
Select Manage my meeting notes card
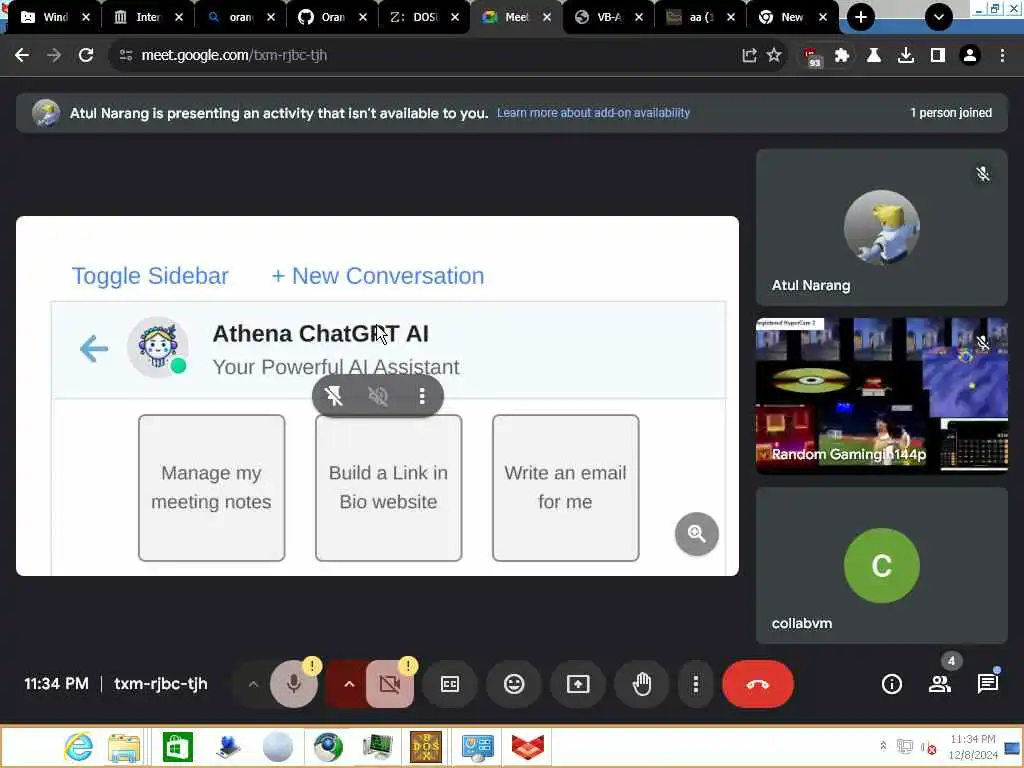click(212, 488)
